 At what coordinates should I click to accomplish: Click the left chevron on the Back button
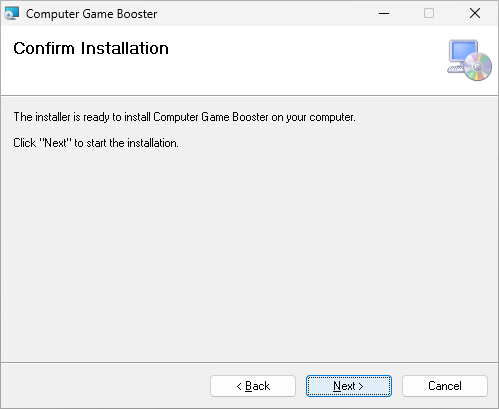click(x=239, y=386)
